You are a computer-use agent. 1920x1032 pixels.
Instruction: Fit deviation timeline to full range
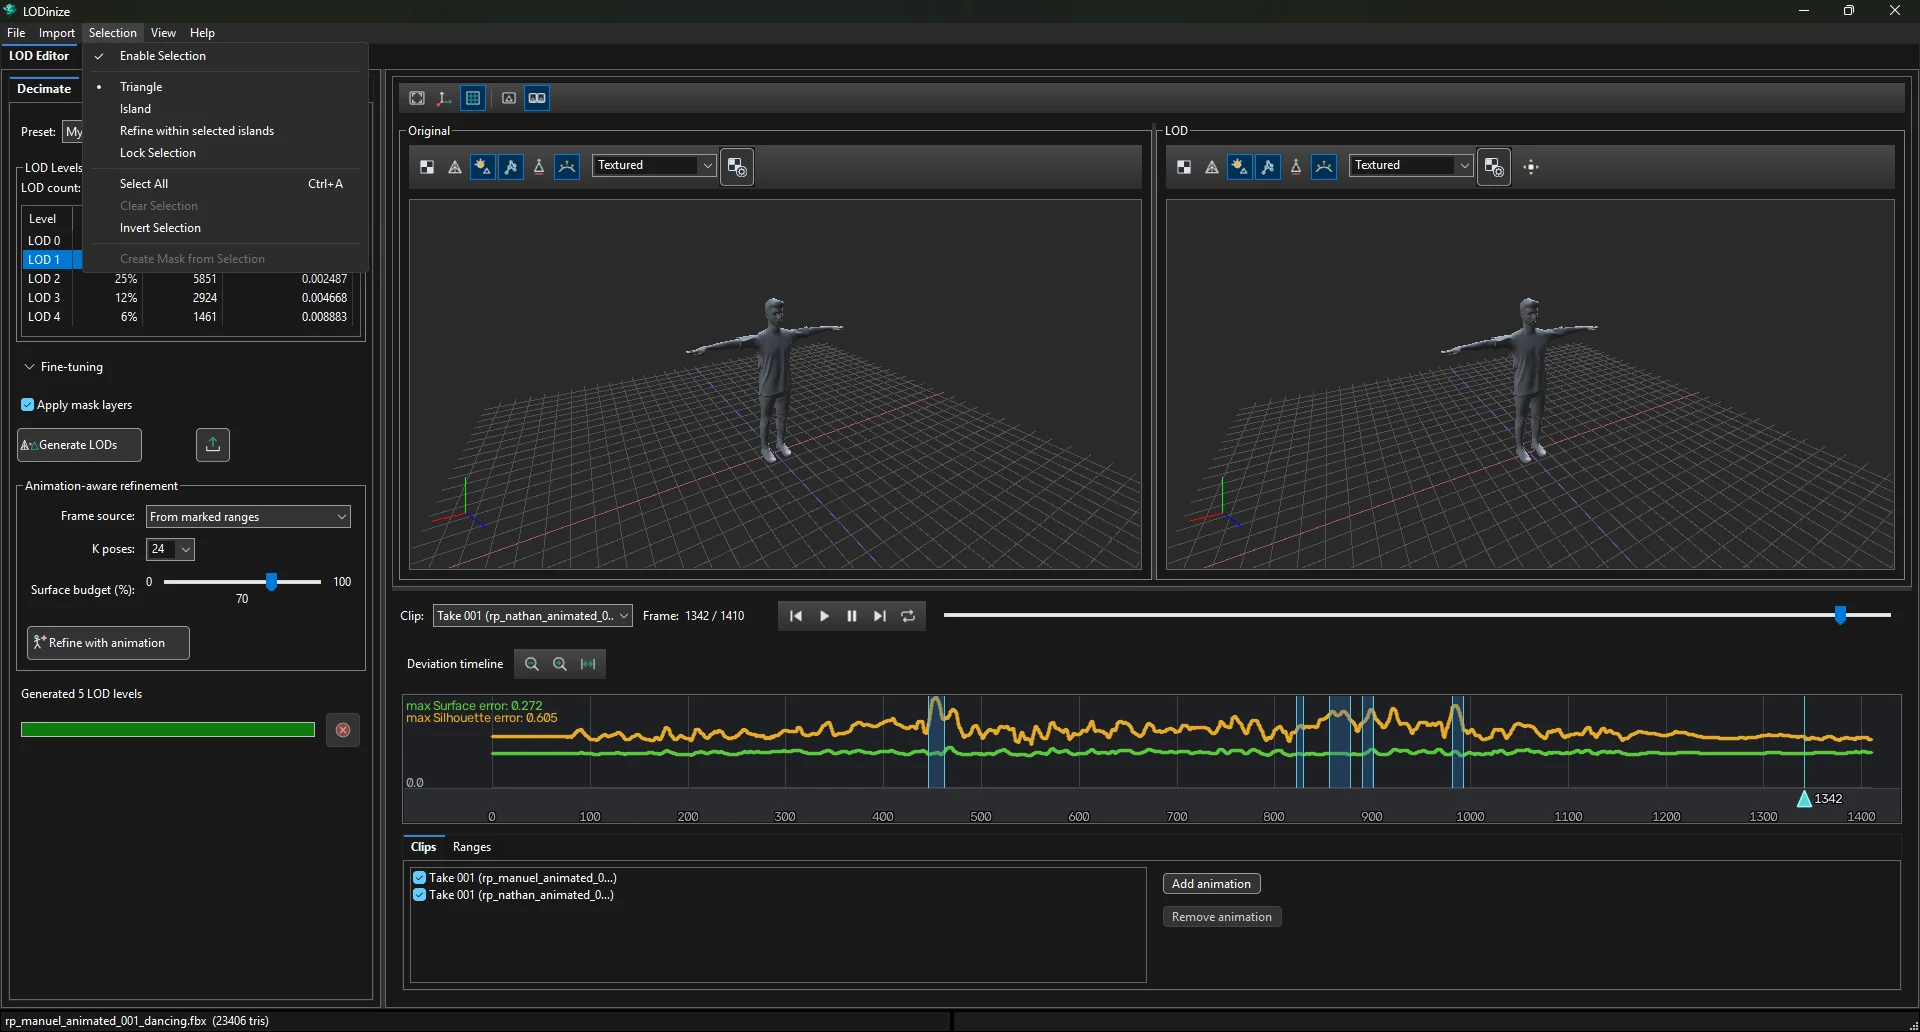(588, 664)
